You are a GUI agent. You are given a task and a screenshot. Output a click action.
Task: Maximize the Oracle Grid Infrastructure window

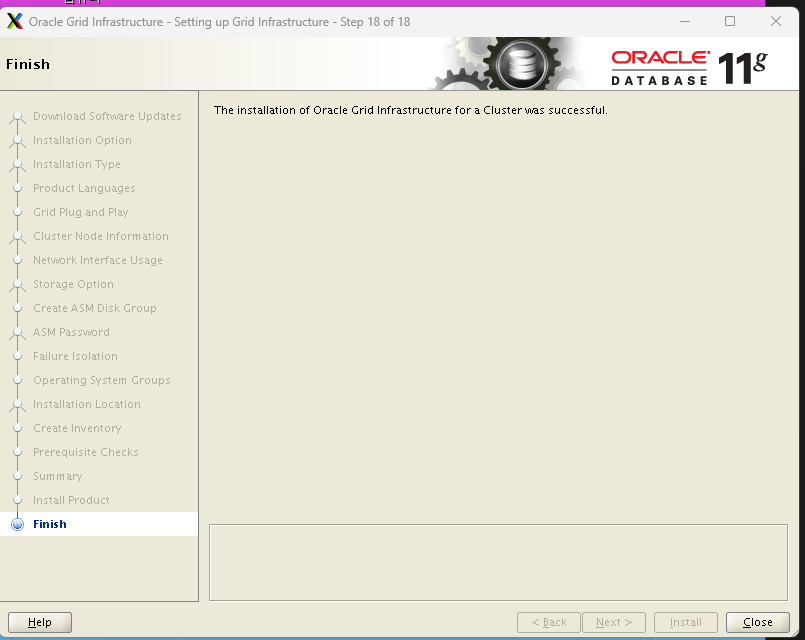730,21
